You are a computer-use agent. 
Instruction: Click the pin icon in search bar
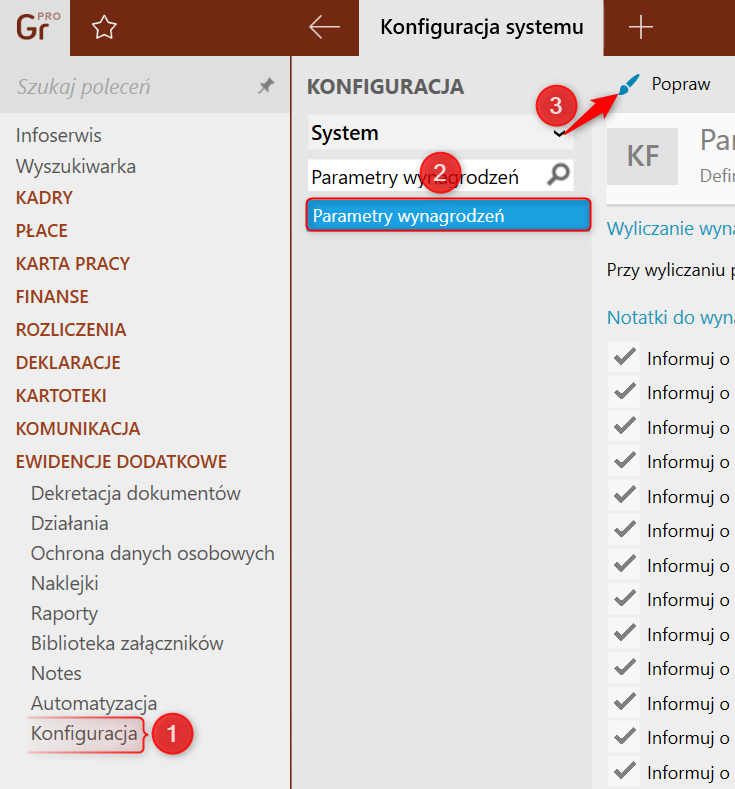point(265,87)
